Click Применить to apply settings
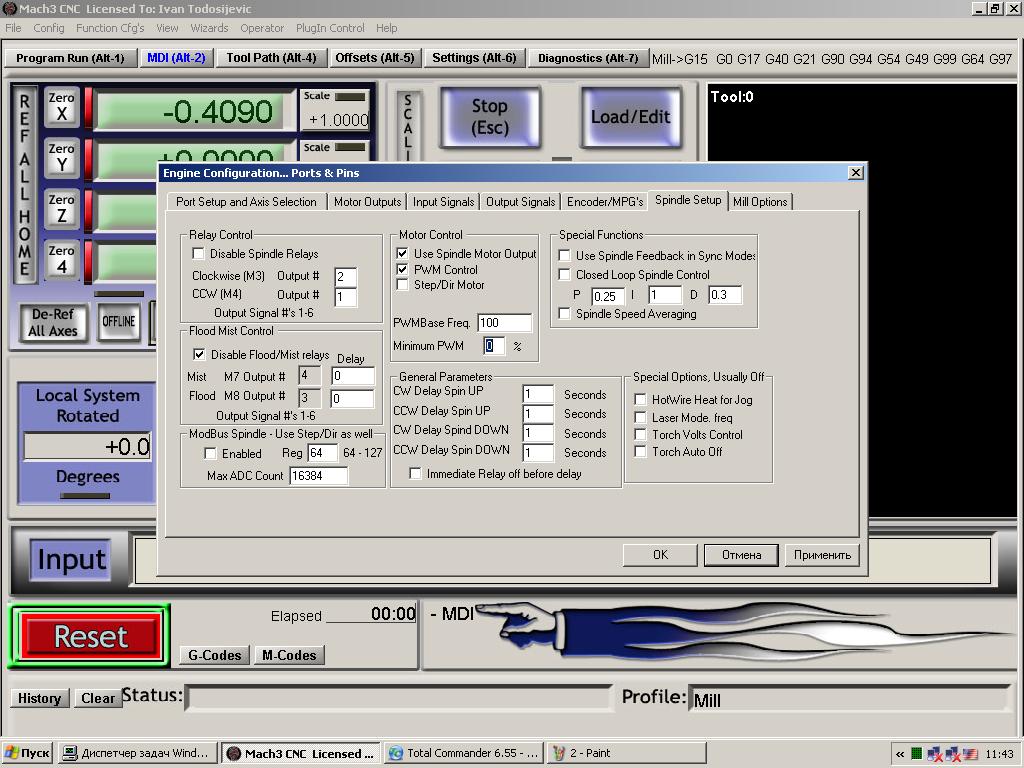The height and width of the screenshot is (768, 1024). coord(822,554)
